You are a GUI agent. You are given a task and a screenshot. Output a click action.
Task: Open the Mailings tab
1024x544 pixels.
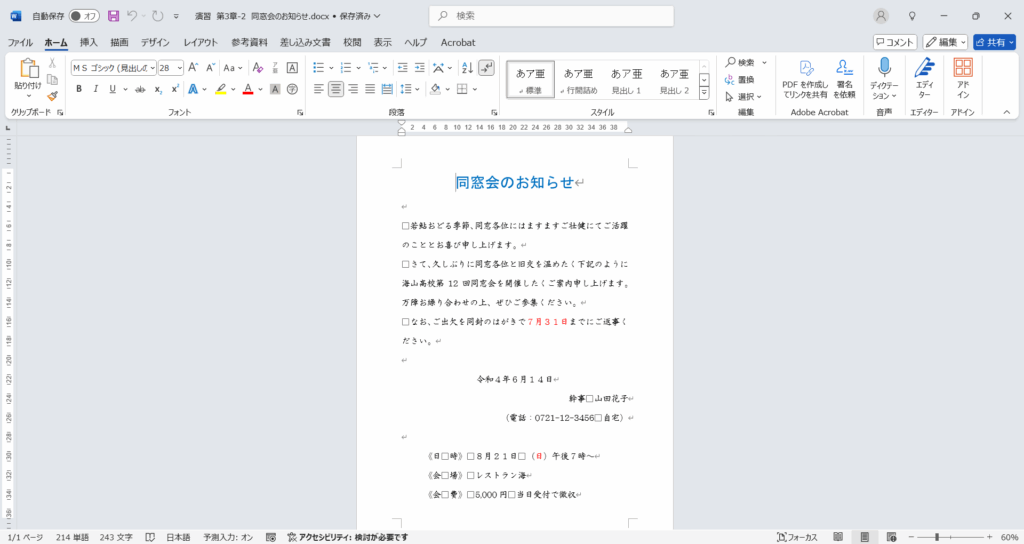click(x=305, y=42)
